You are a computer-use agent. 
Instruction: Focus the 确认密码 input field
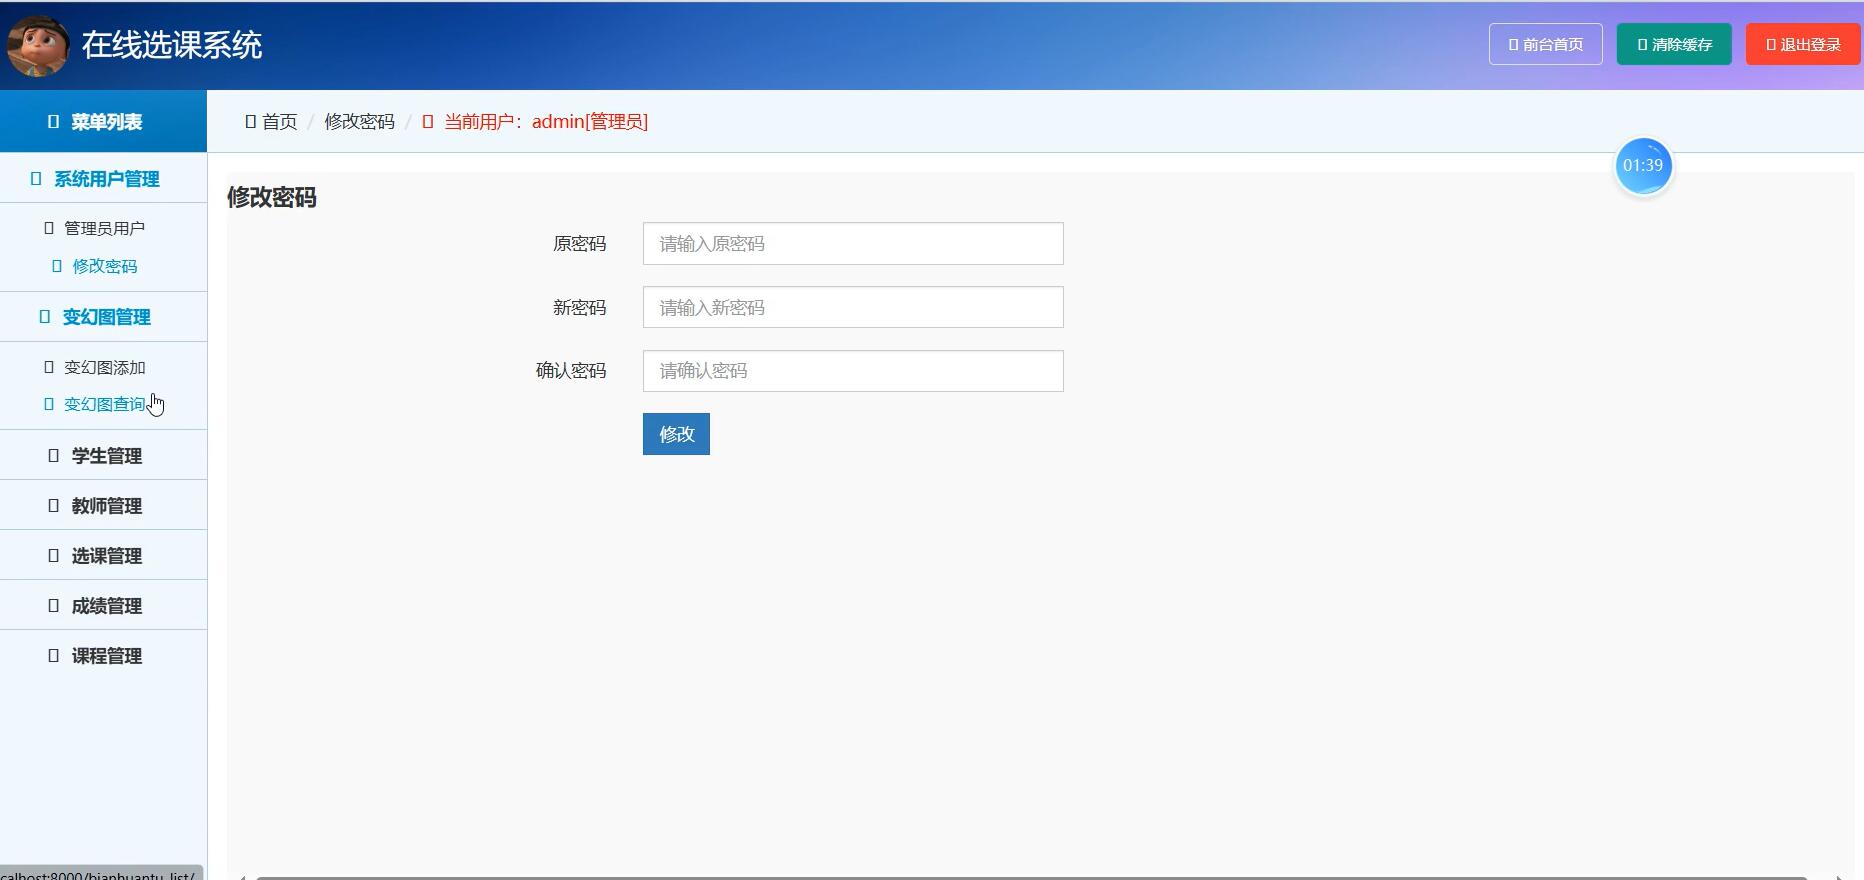pyautogui.click(x=853, y=371)
